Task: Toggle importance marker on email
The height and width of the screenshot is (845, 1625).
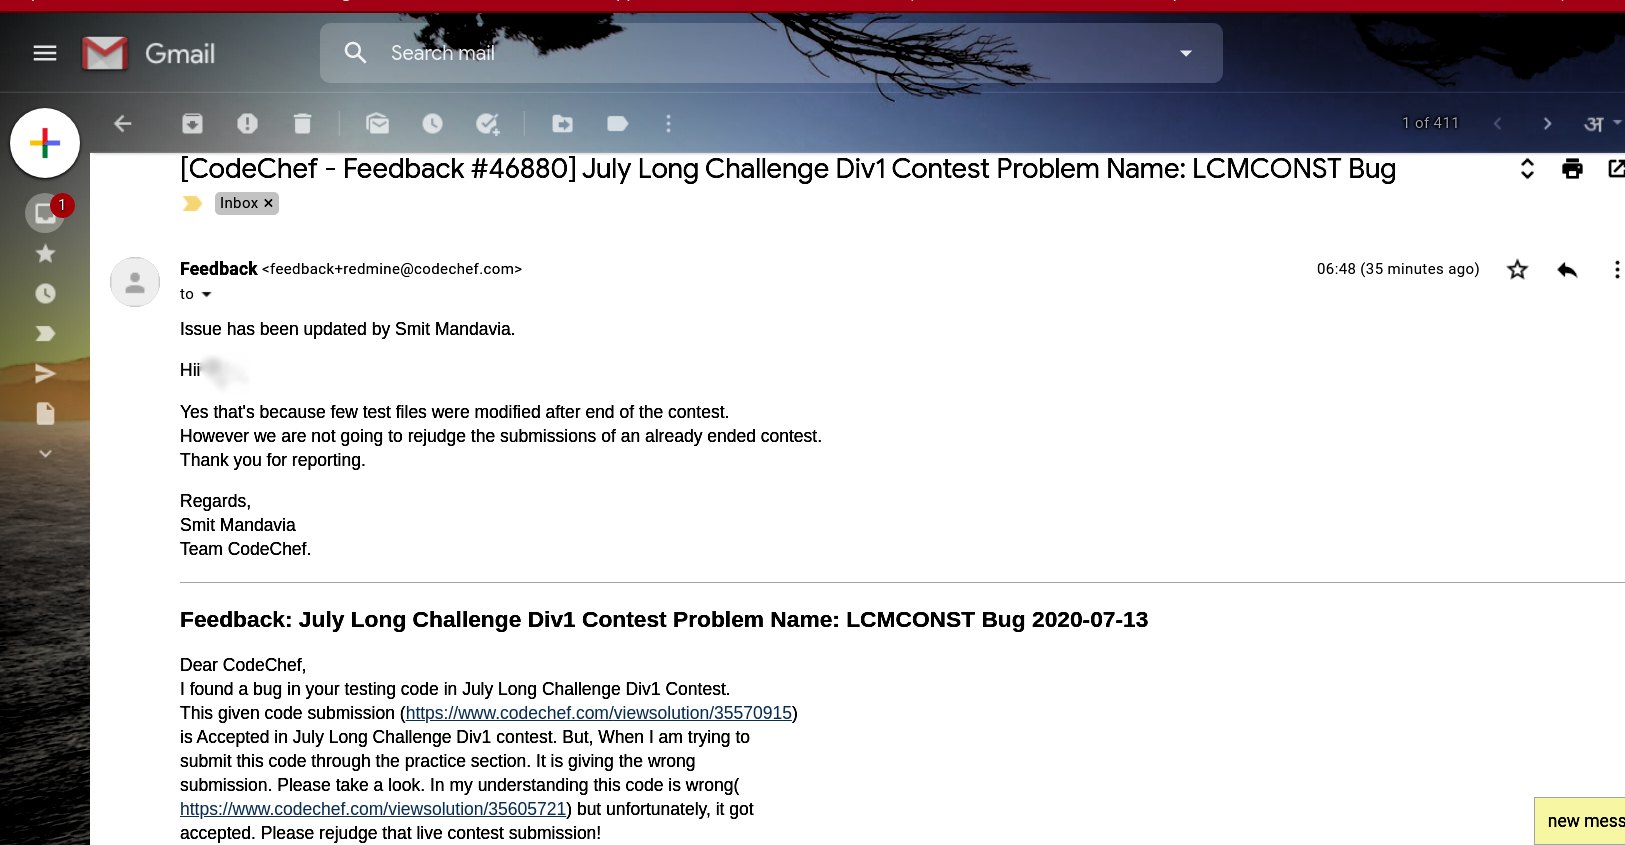Action: [192, 203]
